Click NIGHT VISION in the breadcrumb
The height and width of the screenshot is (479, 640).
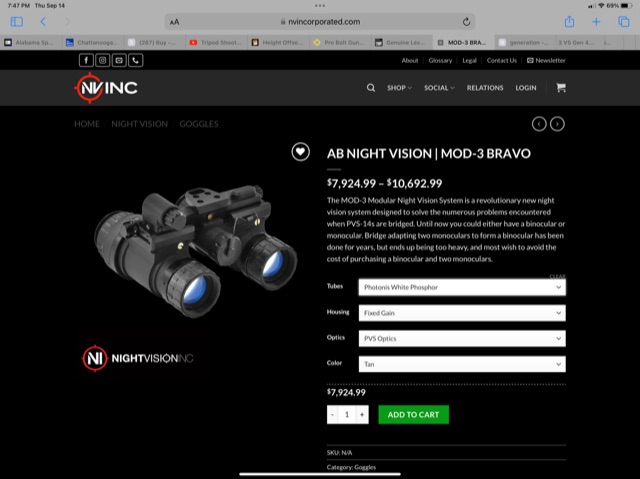click(140, 124)
